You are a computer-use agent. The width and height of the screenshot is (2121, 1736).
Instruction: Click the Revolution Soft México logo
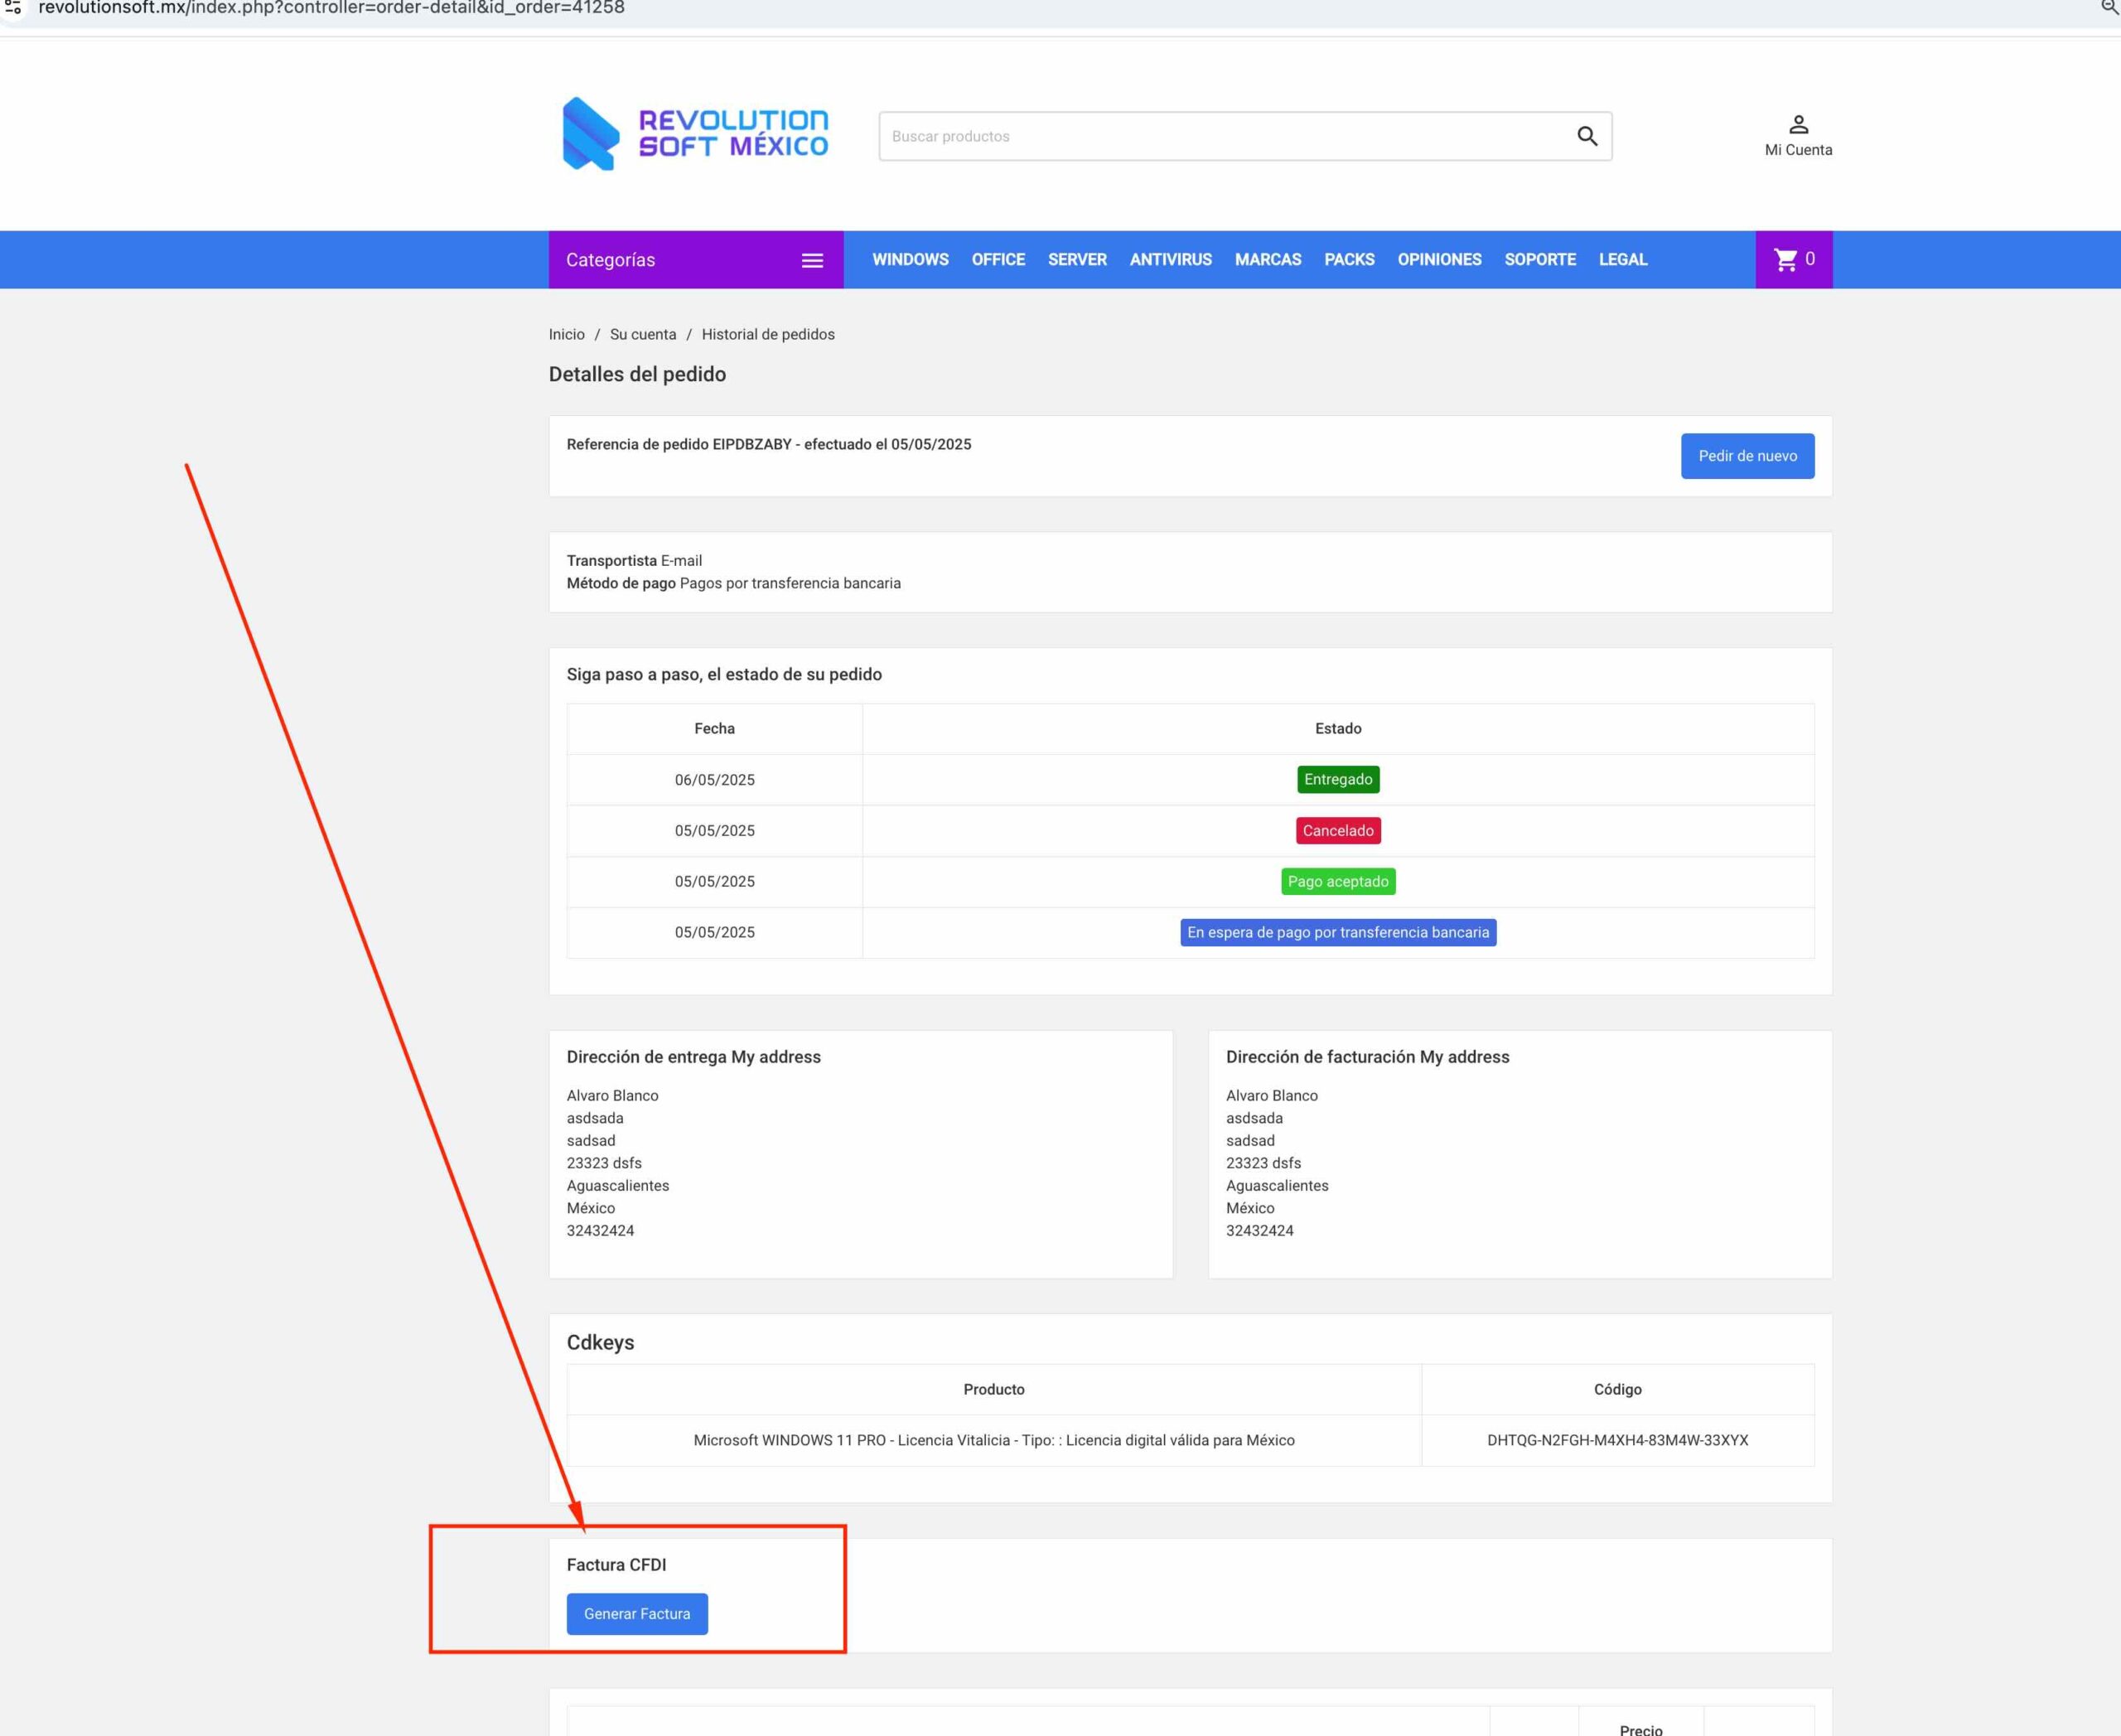point(695,134)
